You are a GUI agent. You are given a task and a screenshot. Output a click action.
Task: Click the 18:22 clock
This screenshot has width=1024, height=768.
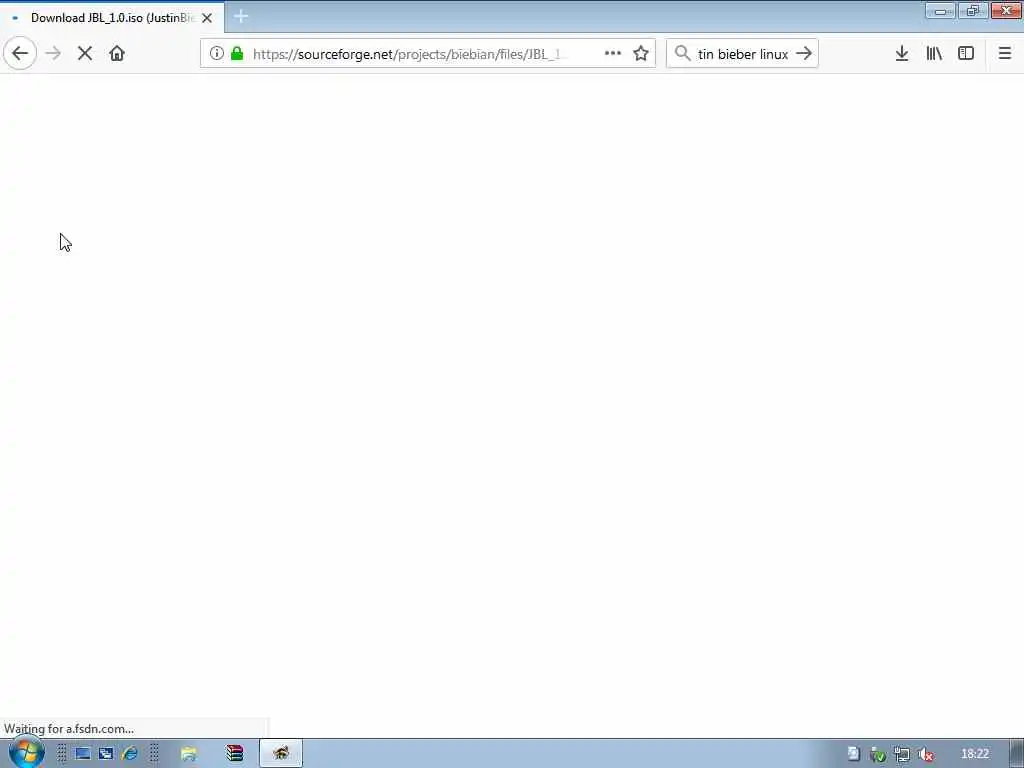[974, 754]
